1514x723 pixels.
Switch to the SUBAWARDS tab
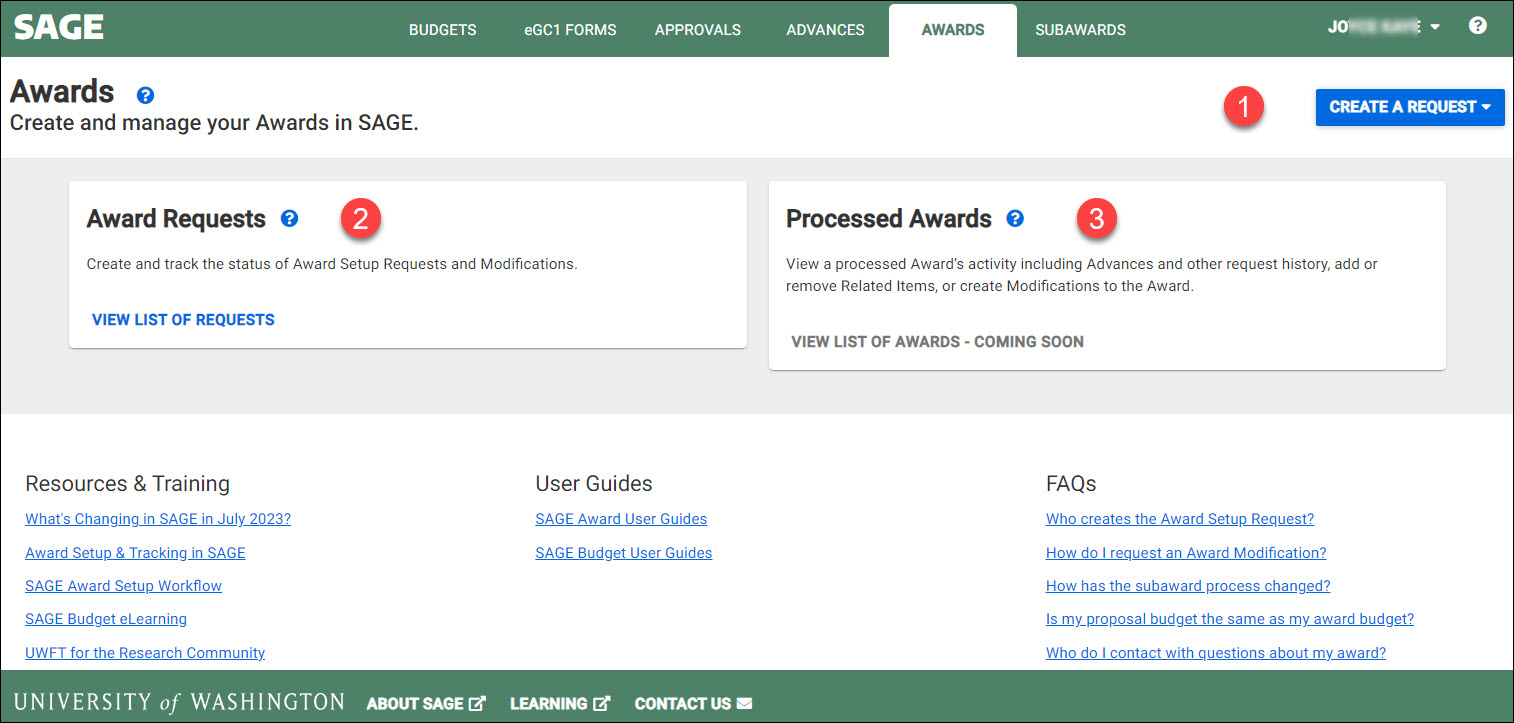(1080, 30)
